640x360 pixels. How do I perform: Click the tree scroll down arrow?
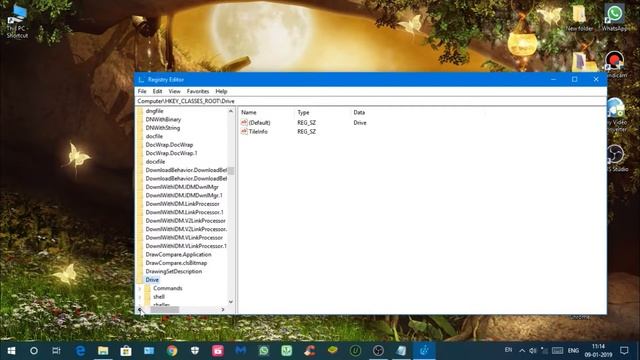click(231, 302)
